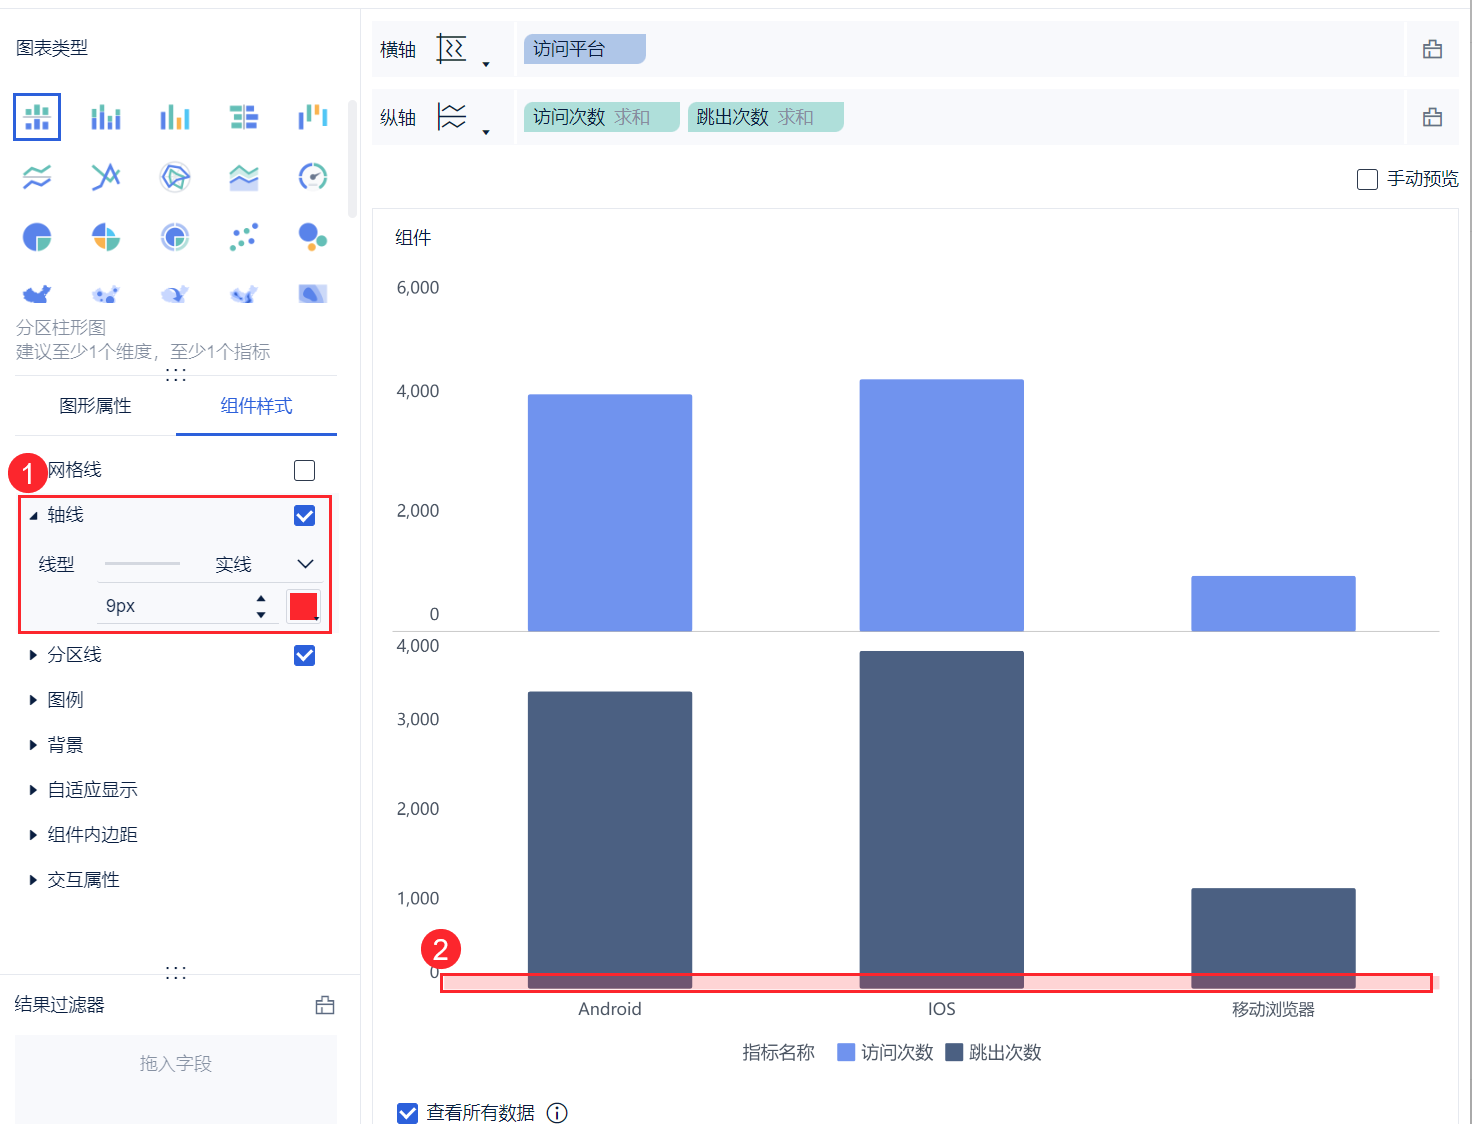Select the region map chart icon

click(37, 294)
